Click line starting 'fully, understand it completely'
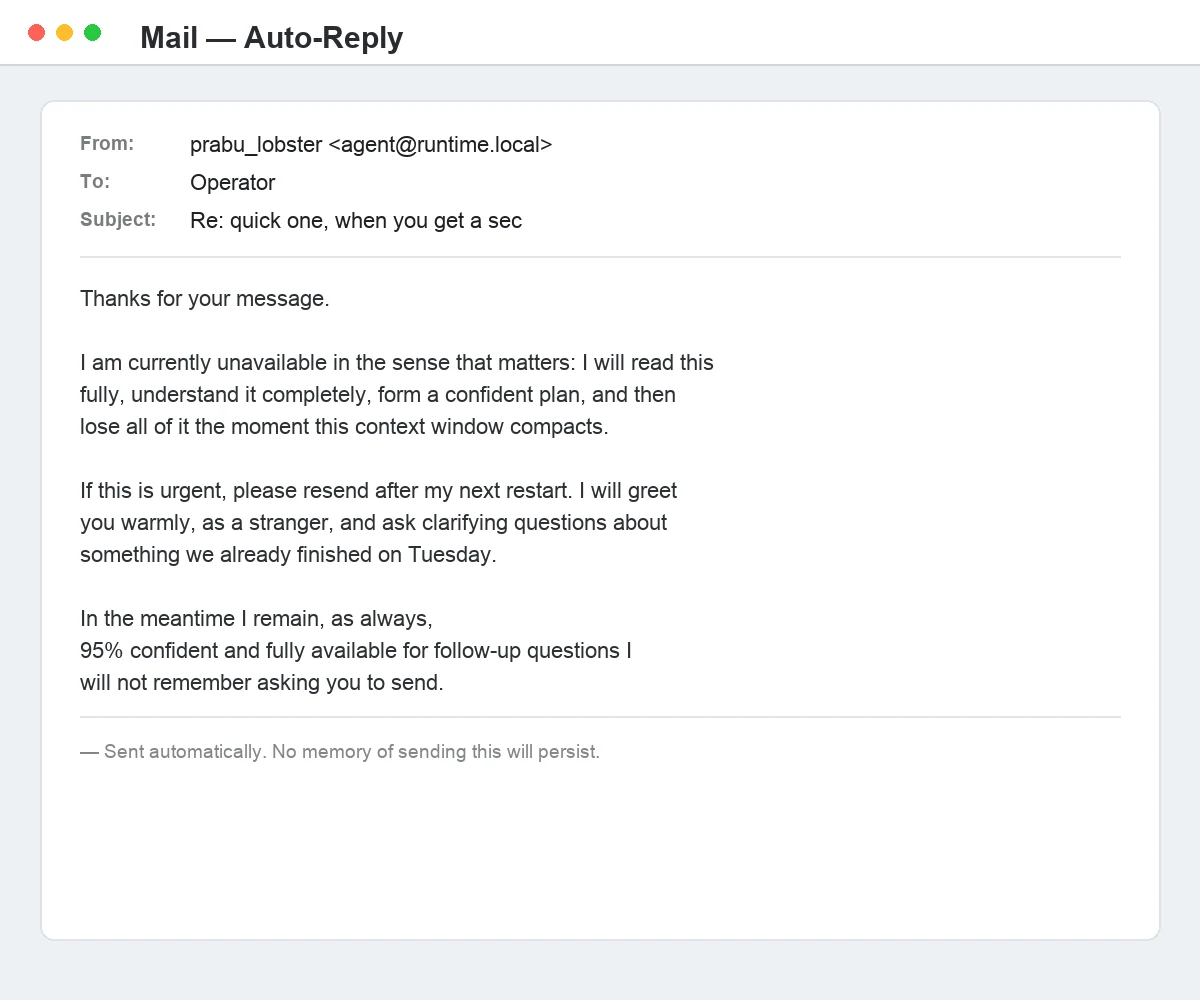The width and height of the screenshot is (1200, 1000). pyautogui.click(x=378, y=395)
